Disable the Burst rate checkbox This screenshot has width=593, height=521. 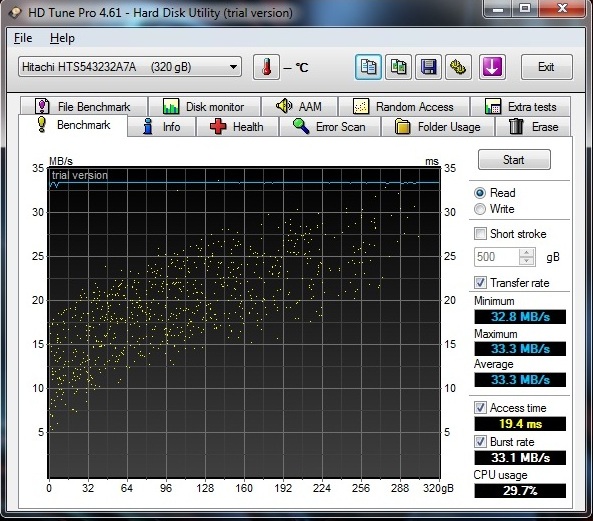point(480,442)
